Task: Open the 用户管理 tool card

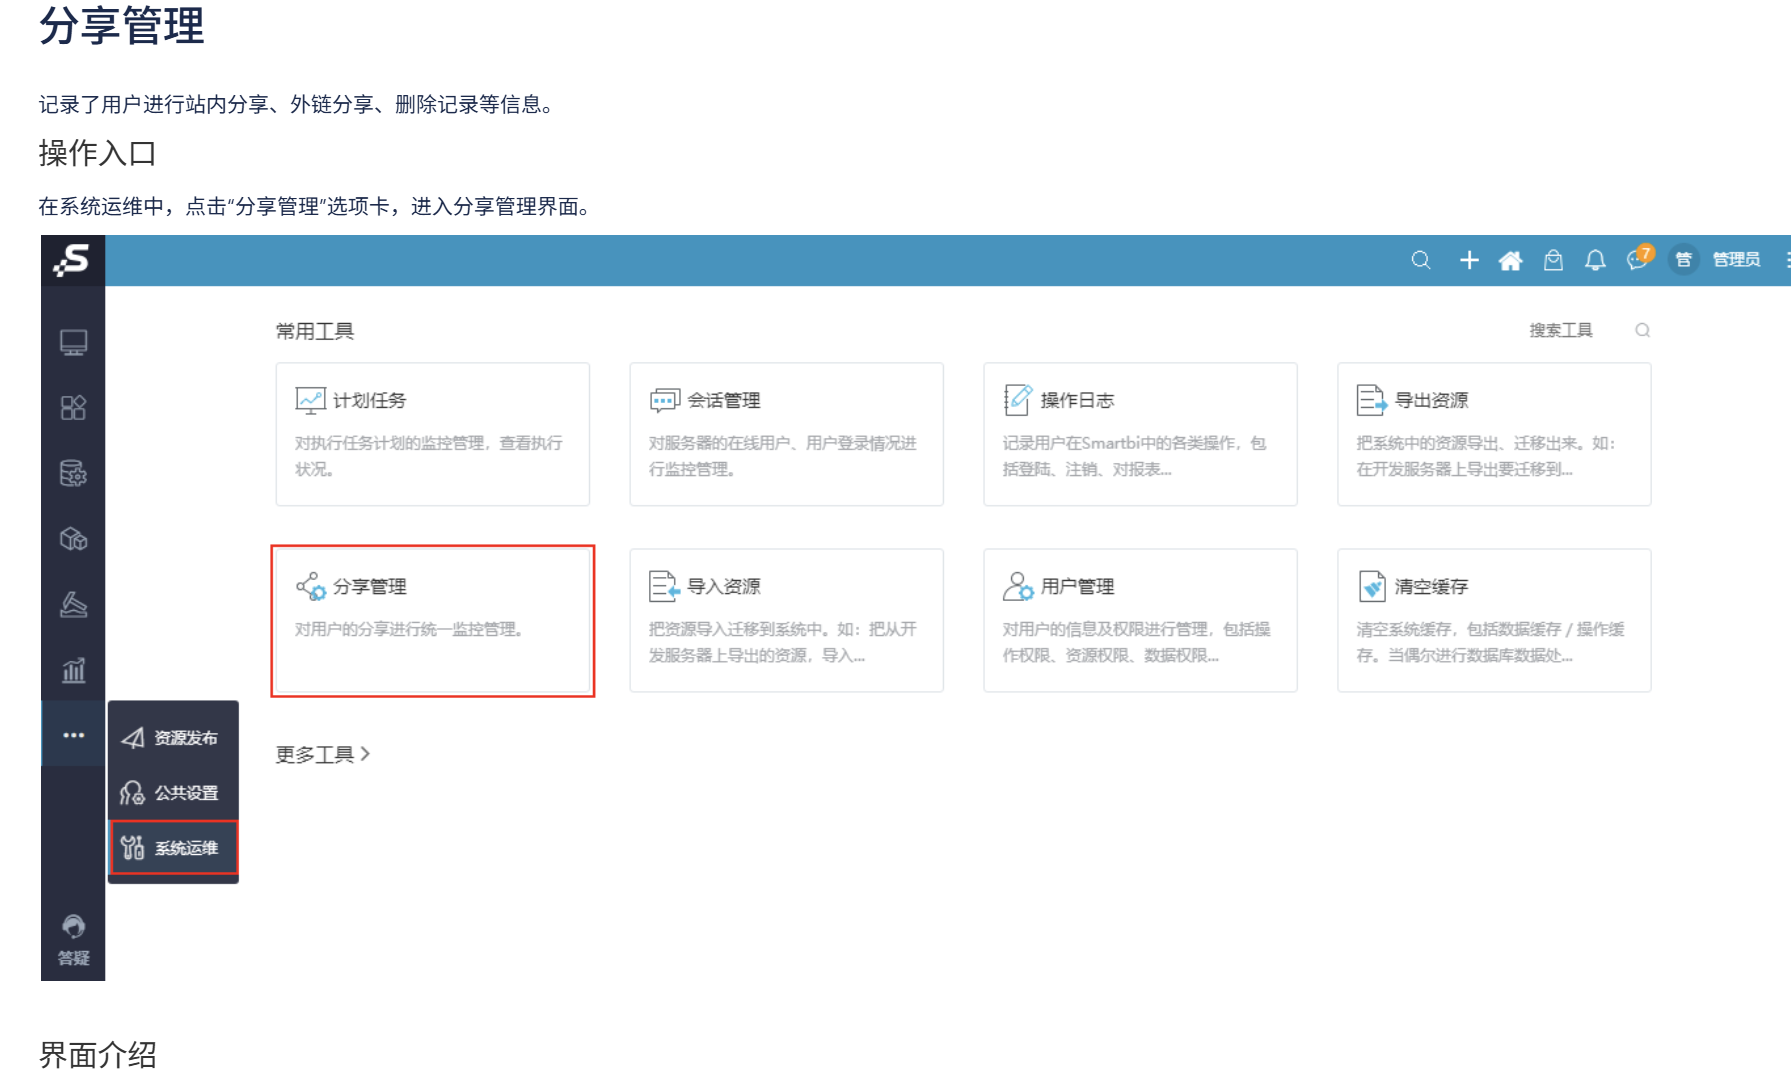Action: pyautogui.click(x=1140, y=620)
